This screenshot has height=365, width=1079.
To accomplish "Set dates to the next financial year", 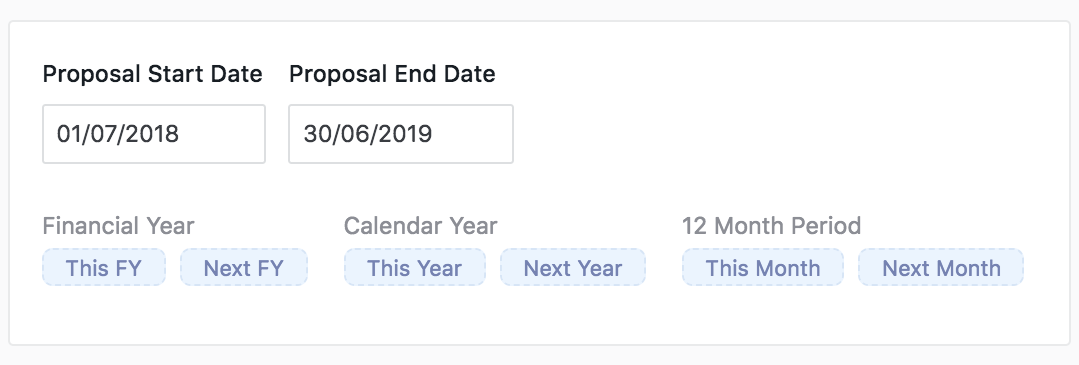I will coord(244,267).
